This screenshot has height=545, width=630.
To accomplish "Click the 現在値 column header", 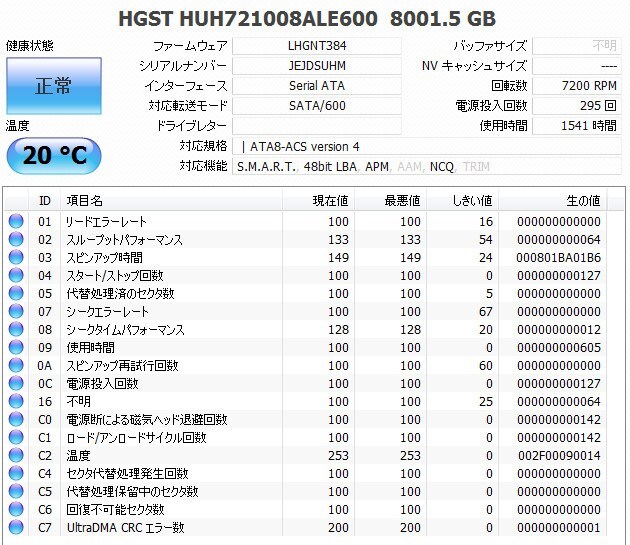I will coord(318,200).
